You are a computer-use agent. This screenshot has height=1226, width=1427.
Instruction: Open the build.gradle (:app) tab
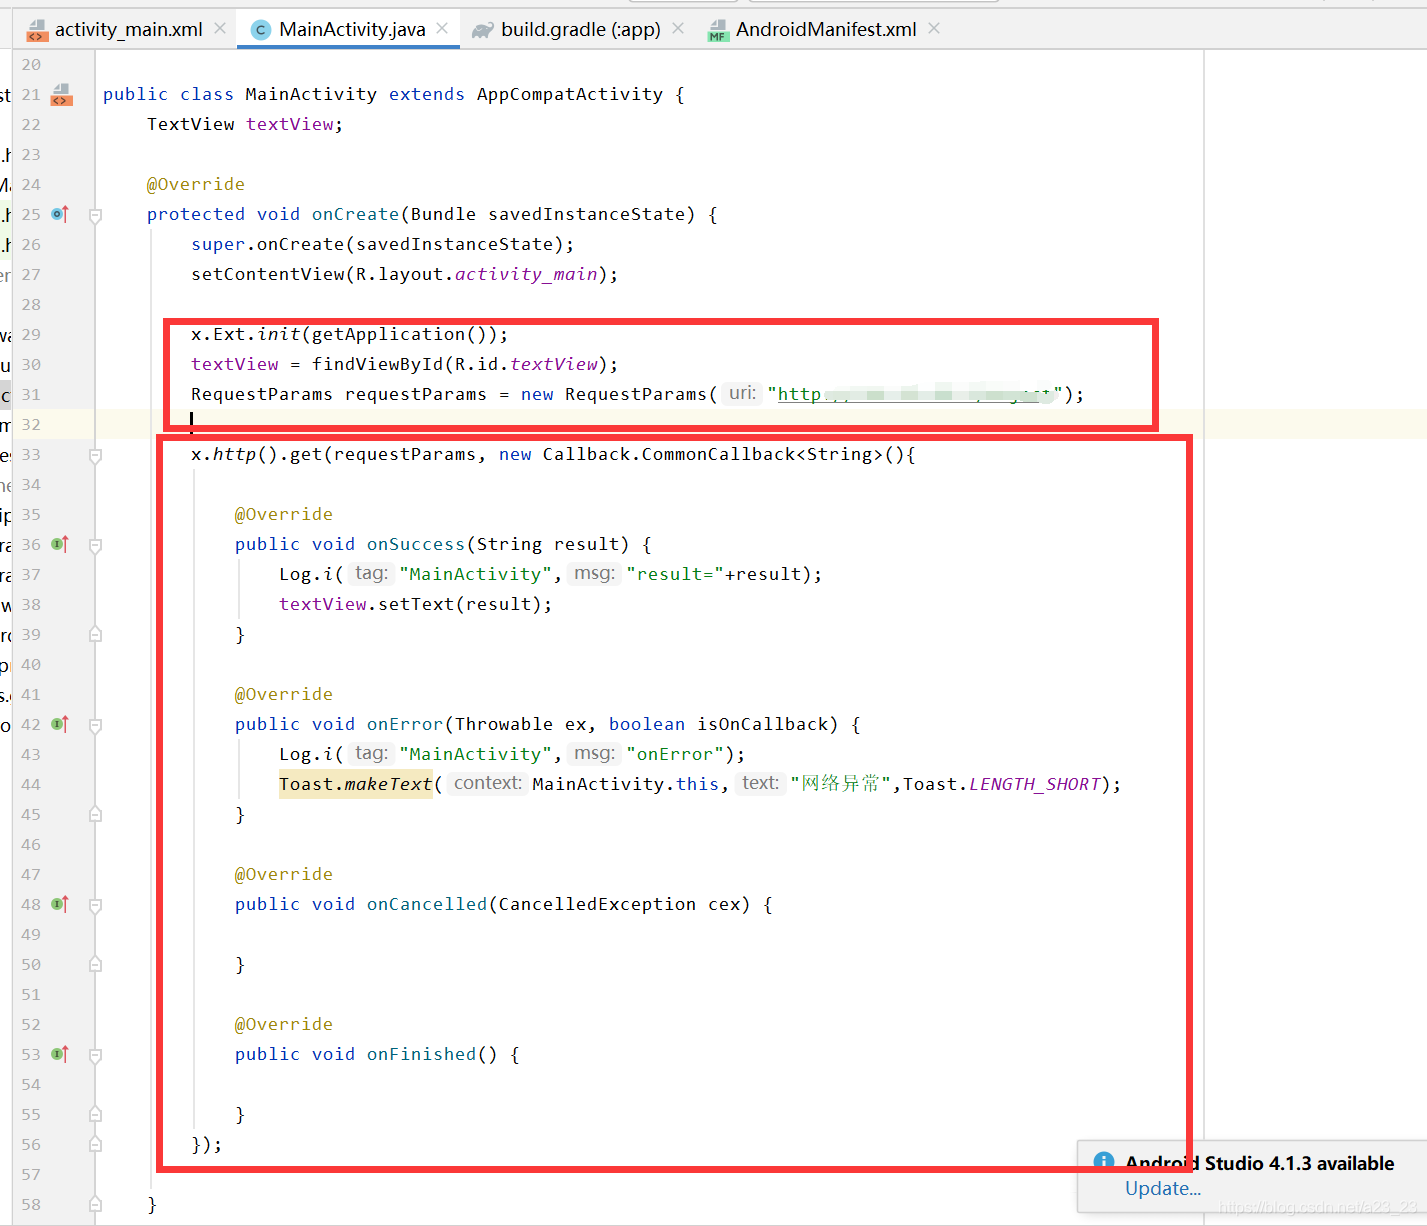coord(578,29)
